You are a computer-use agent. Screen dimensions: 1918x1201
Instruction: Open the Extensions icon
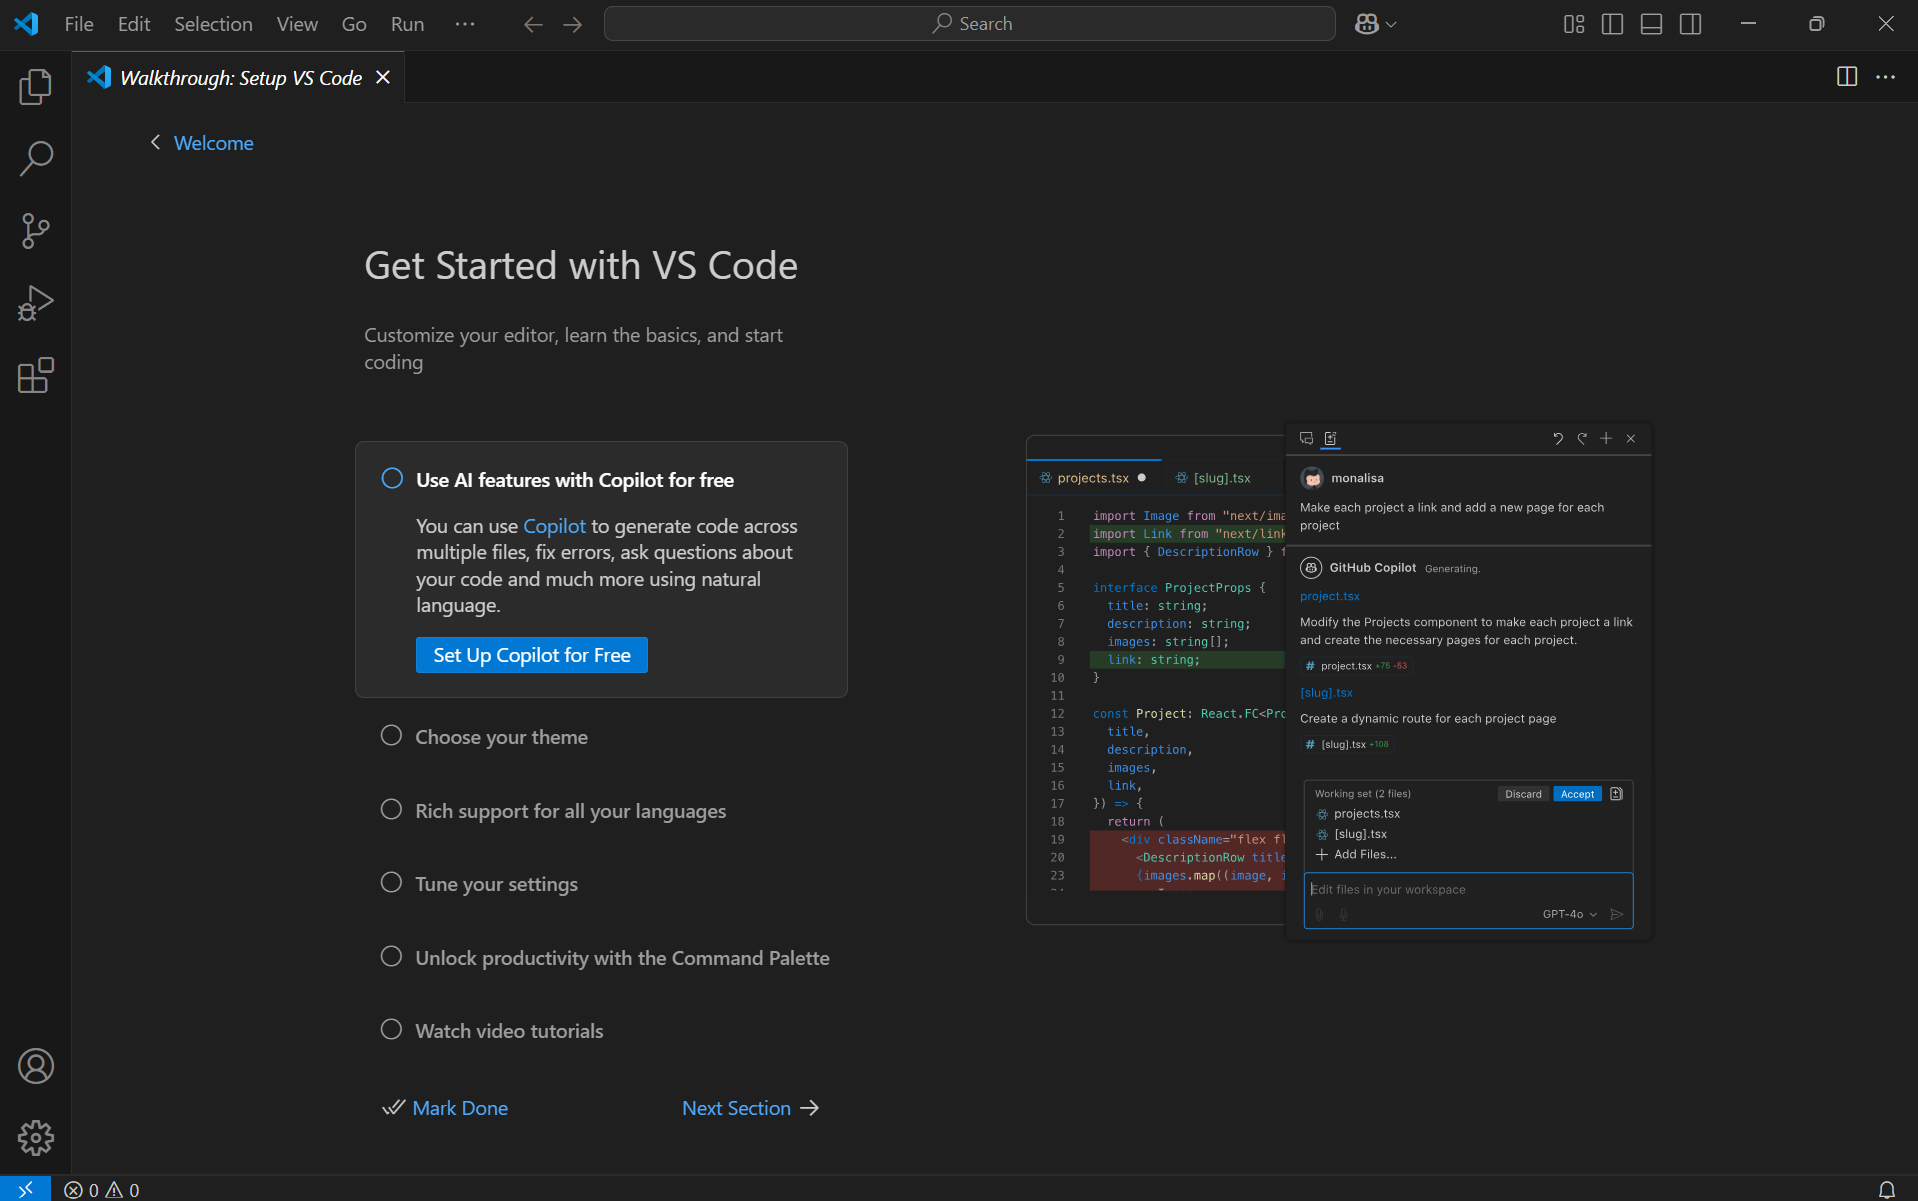[35, 375]
